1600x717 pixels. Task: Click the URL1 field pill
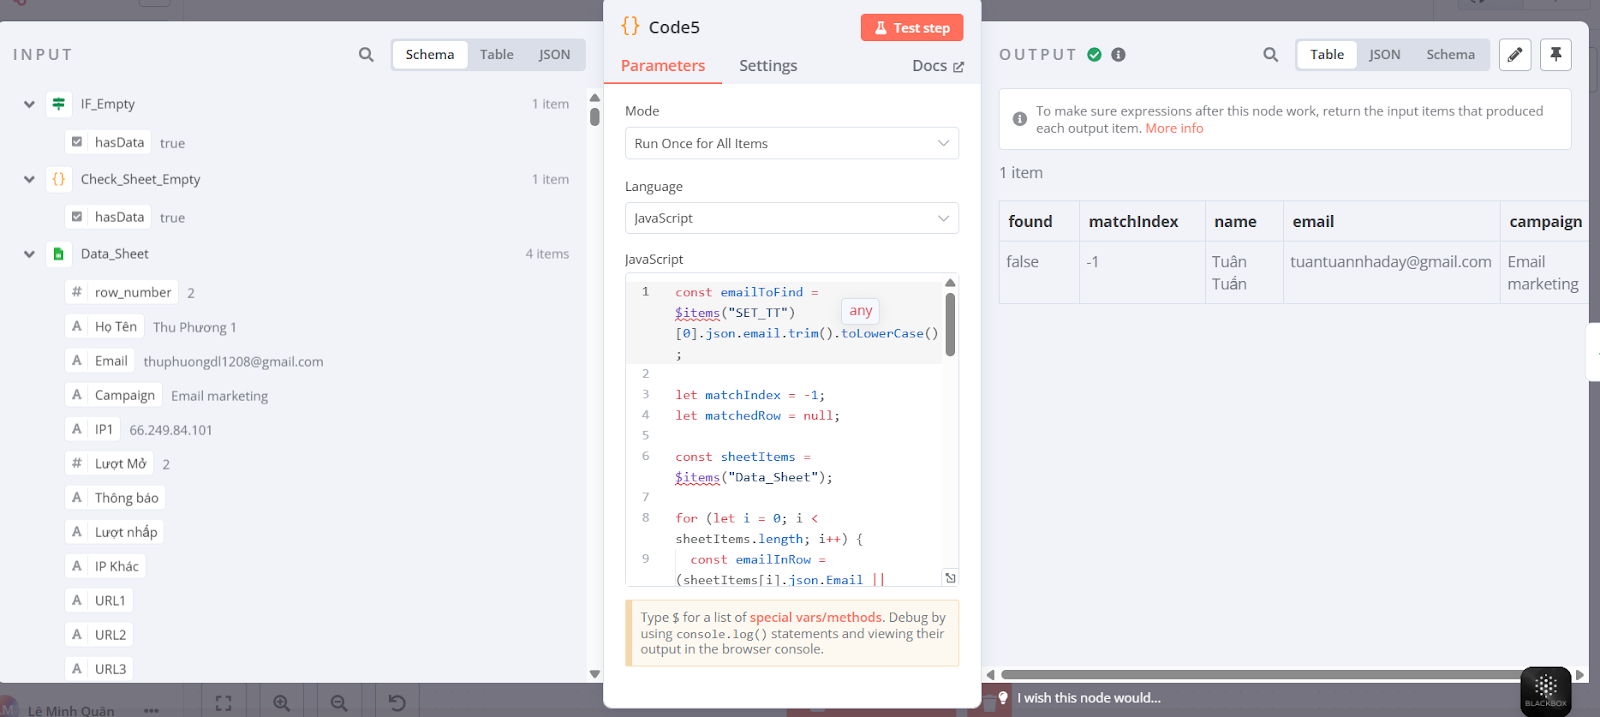point(99,600)
